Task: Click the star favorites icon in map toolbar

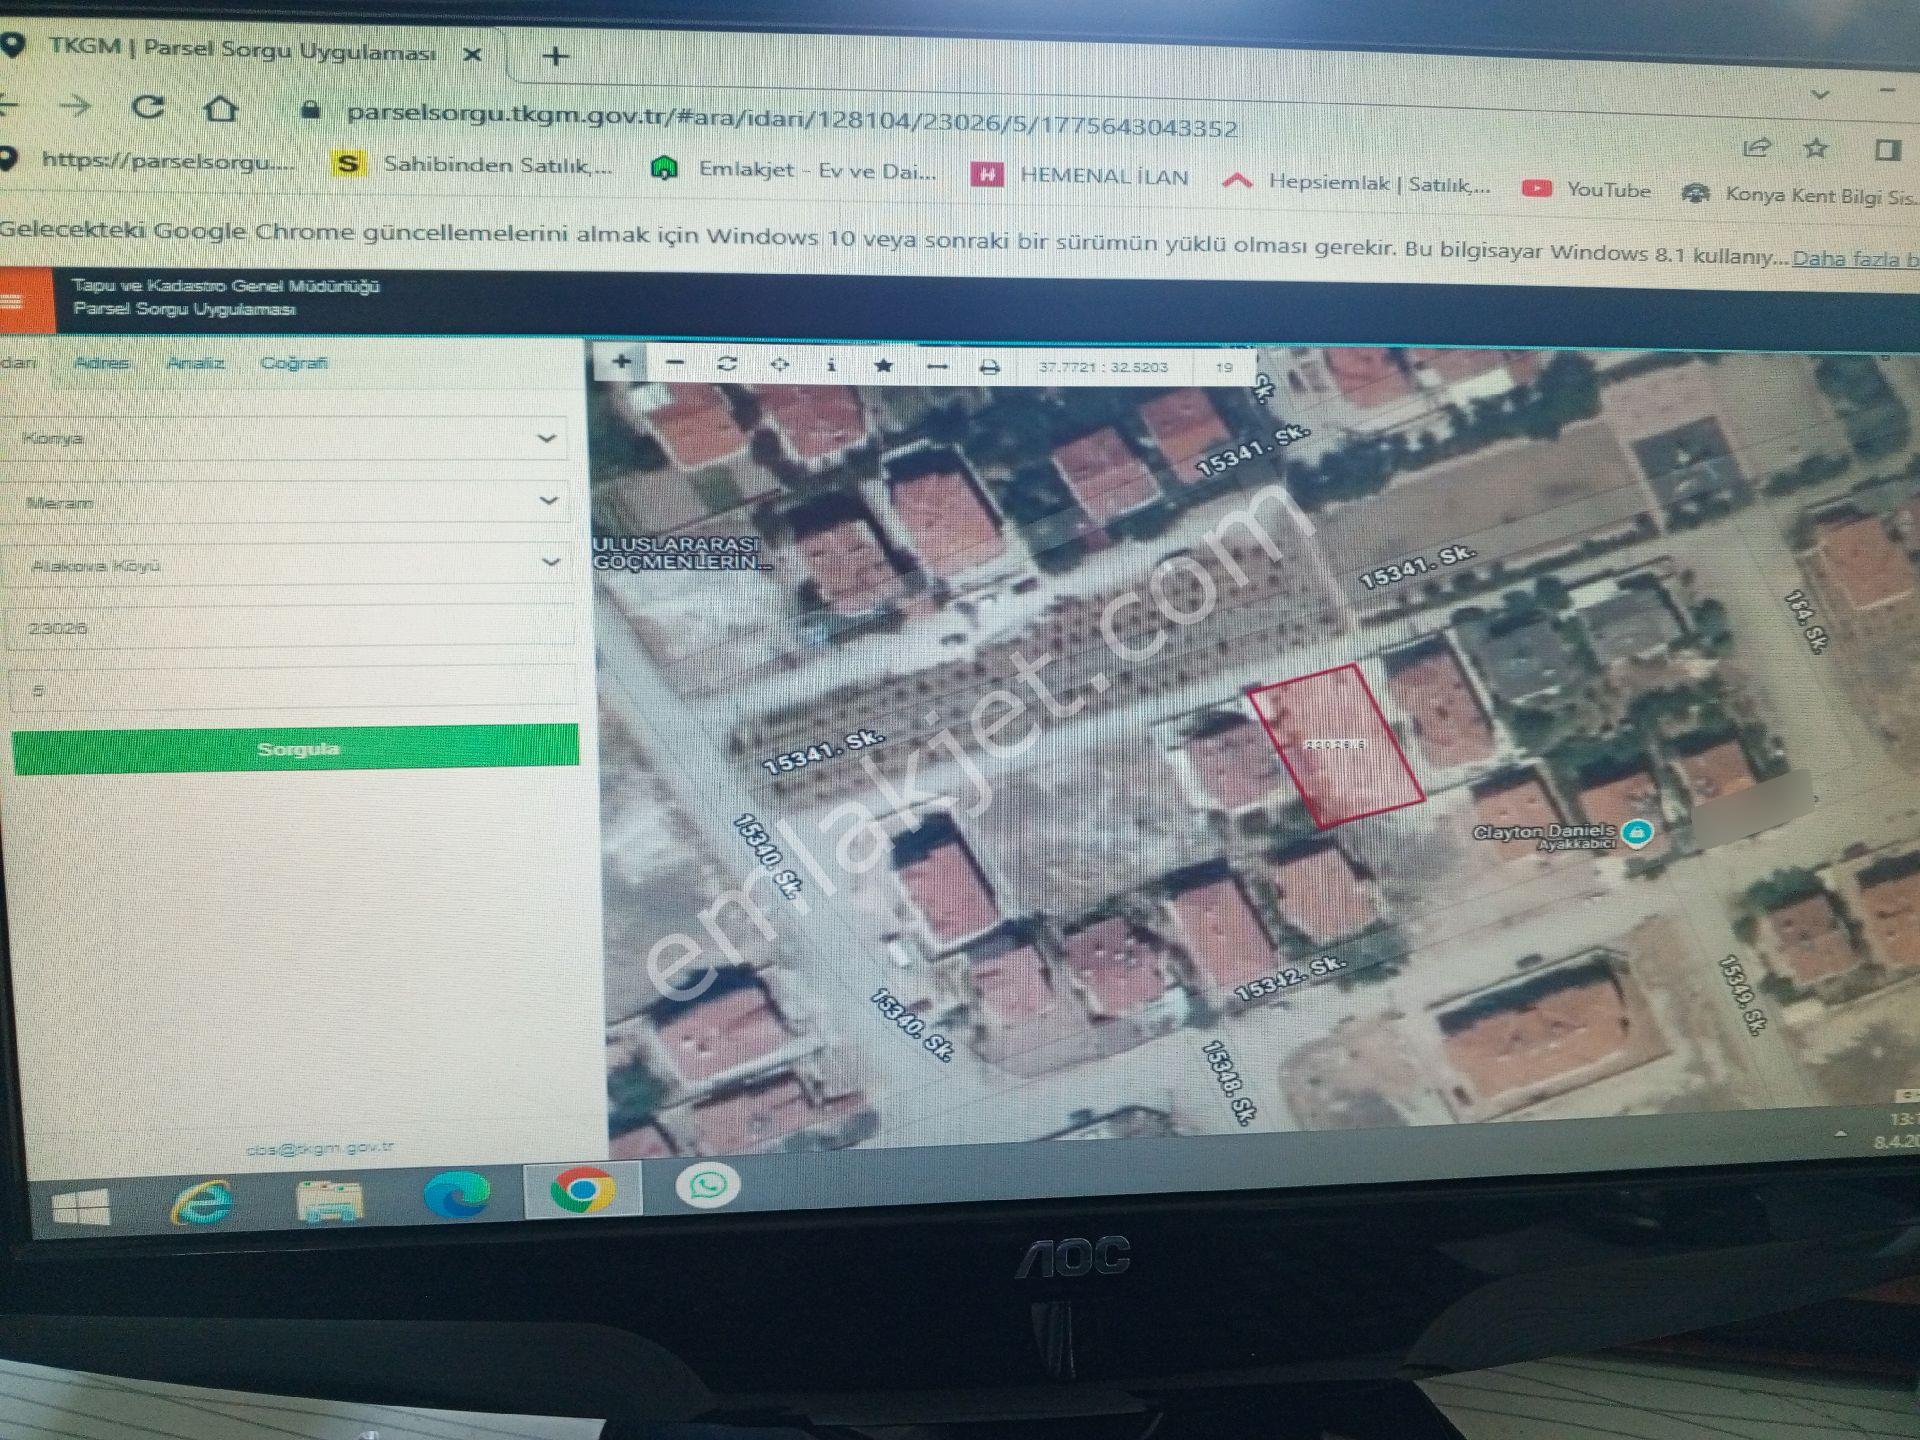Action: [883, 366]
